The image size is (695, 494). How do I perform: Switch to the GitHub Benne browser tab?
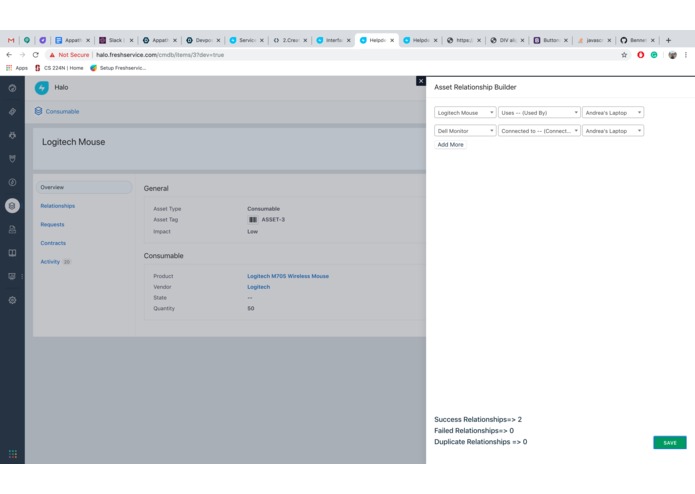coord(636,40)
